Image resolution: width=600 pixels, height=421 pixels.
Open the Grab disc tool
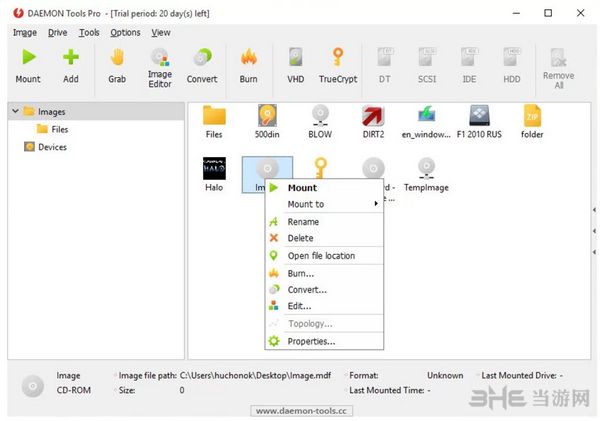[x=117, y=67]
